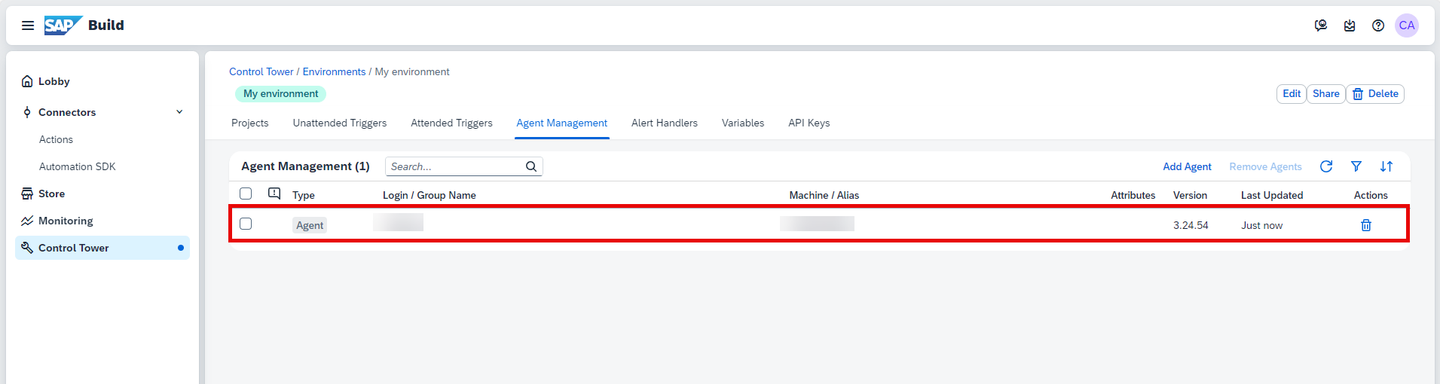Open the filter options icon
The height and width of the screenshot is (384, 1440).
point(1356,167)
